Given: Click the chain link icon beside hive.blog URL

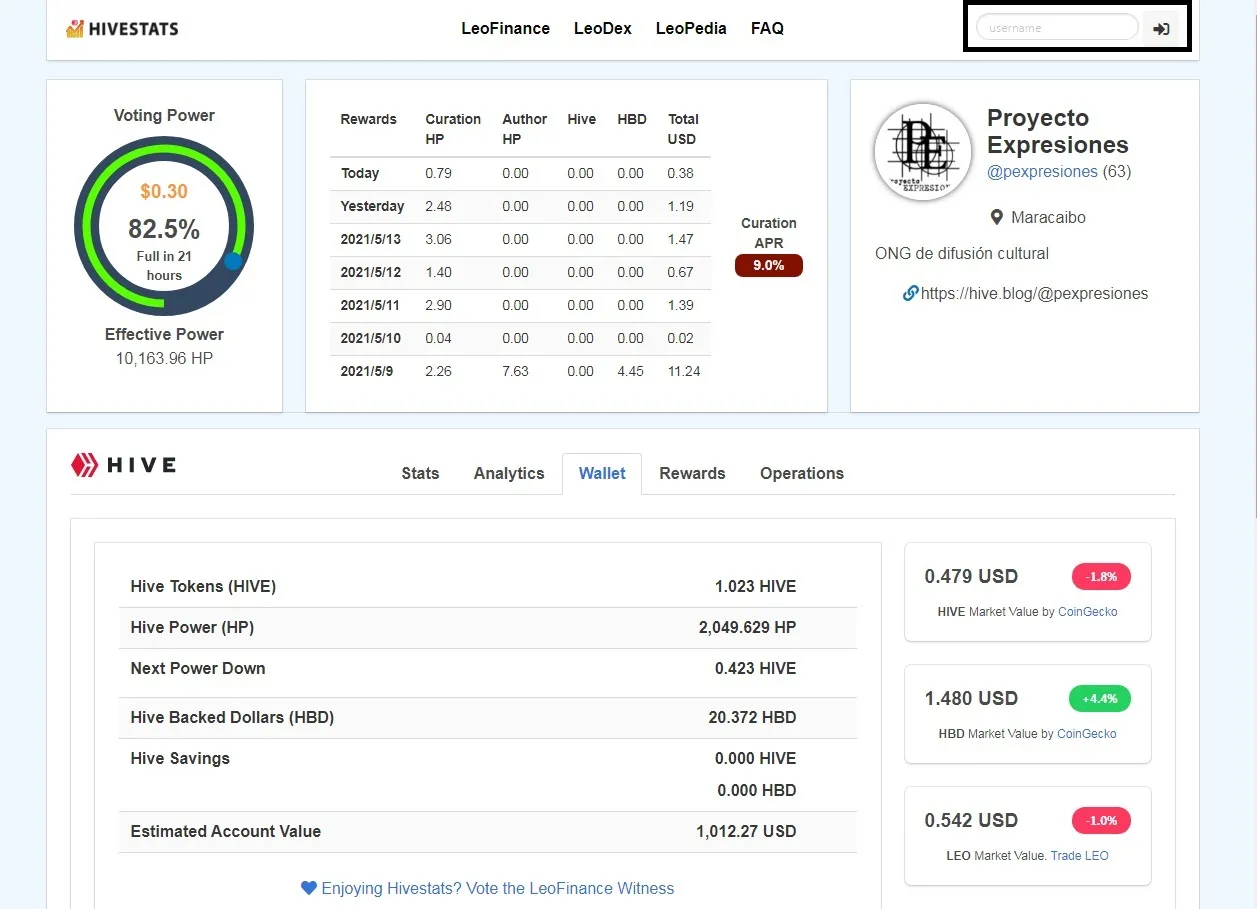Looking at the screenshot, I should pyautogui.click(x=910, y=293).
